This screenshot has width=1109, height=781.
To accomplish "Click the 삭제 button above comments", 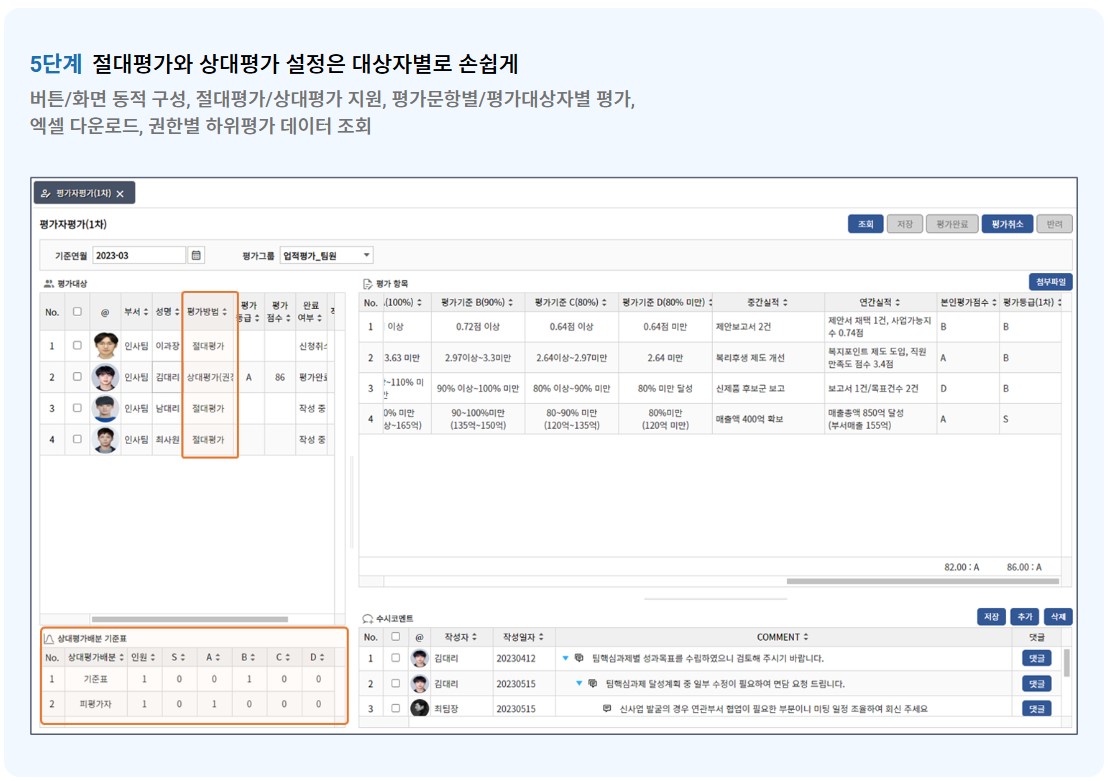I will point(1058,617).
